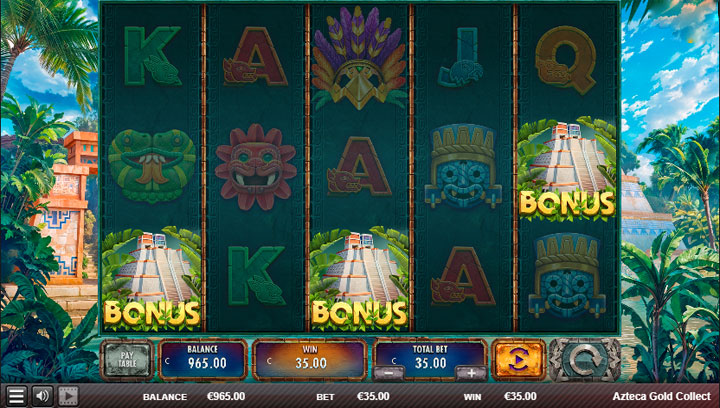This screenshot has width=720, height=408.
Task: Click the Bonus pyramid on the middle reel
Action: 359,278
